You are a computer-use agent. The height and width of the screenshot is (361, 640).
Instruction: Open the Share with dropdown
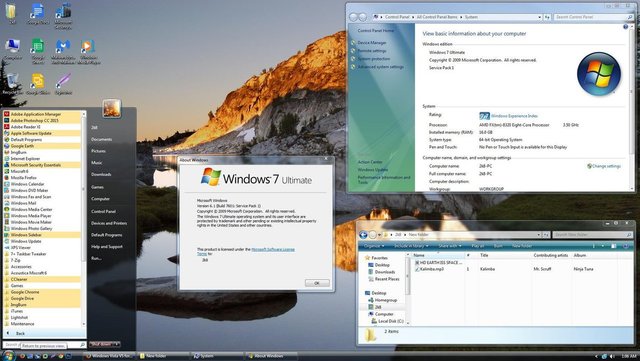pos(450,246)
